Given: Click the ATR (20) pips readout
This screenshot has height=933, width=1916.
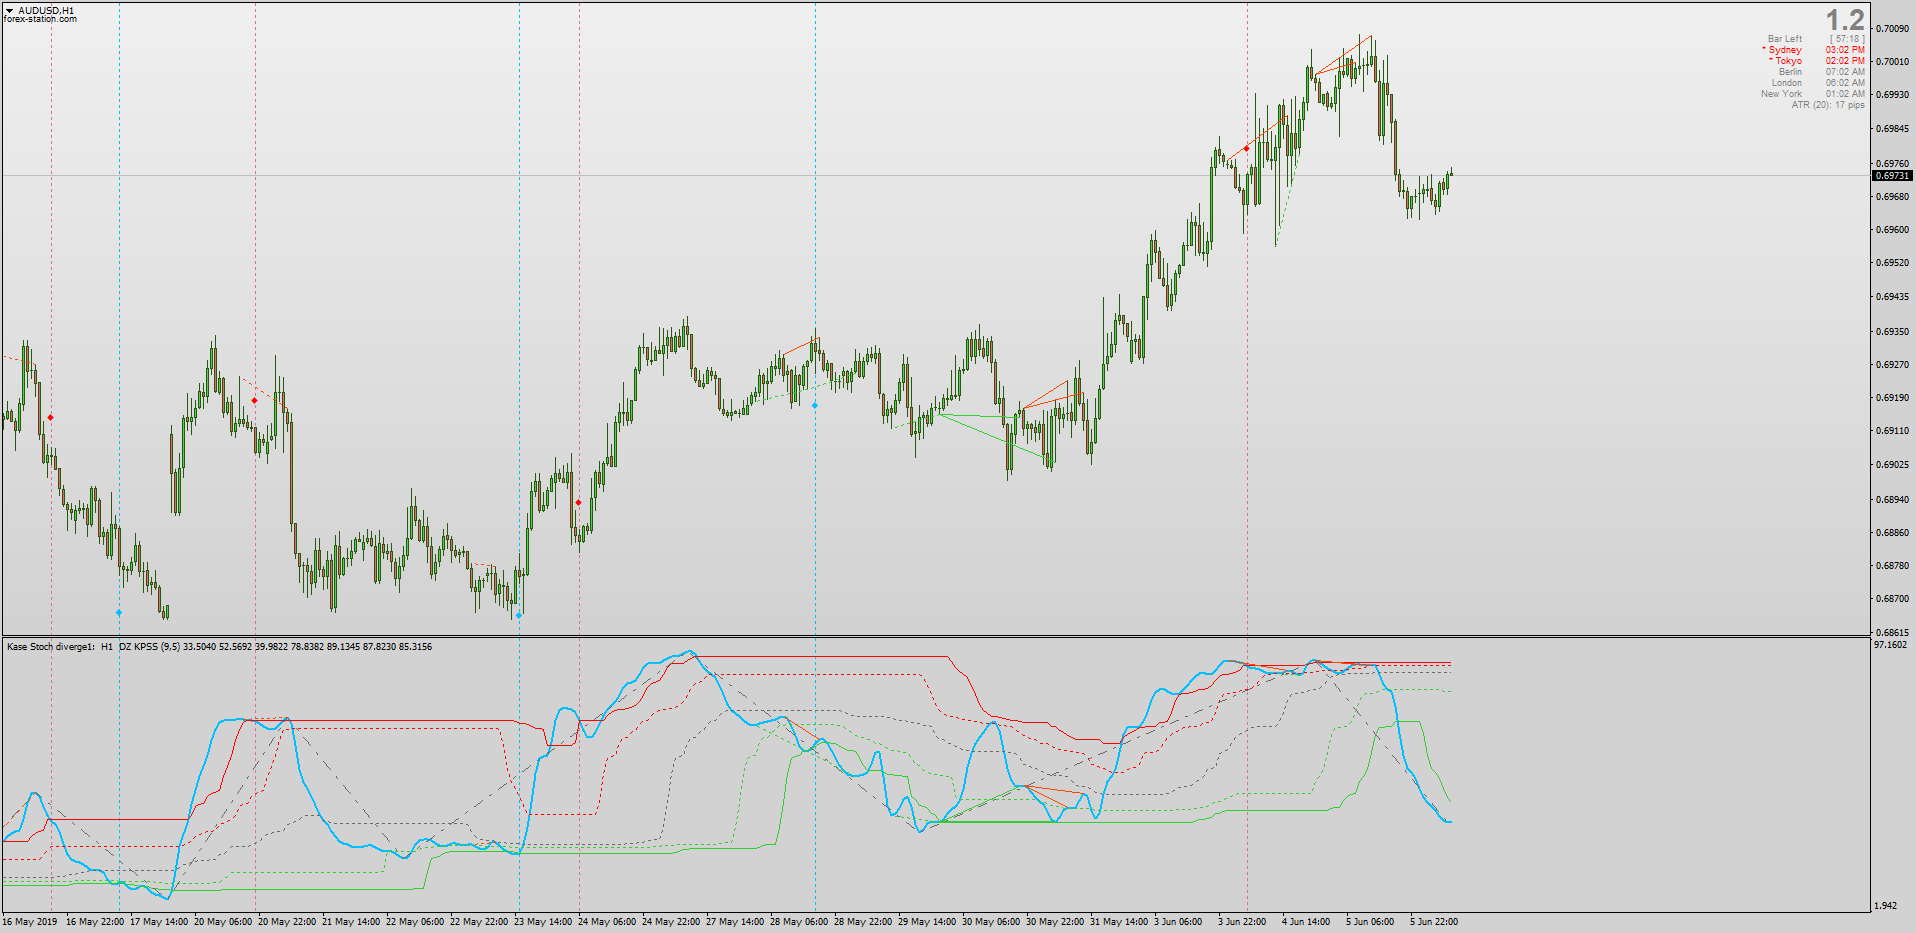Looking at the screenshot, I should pos(1828,105).
